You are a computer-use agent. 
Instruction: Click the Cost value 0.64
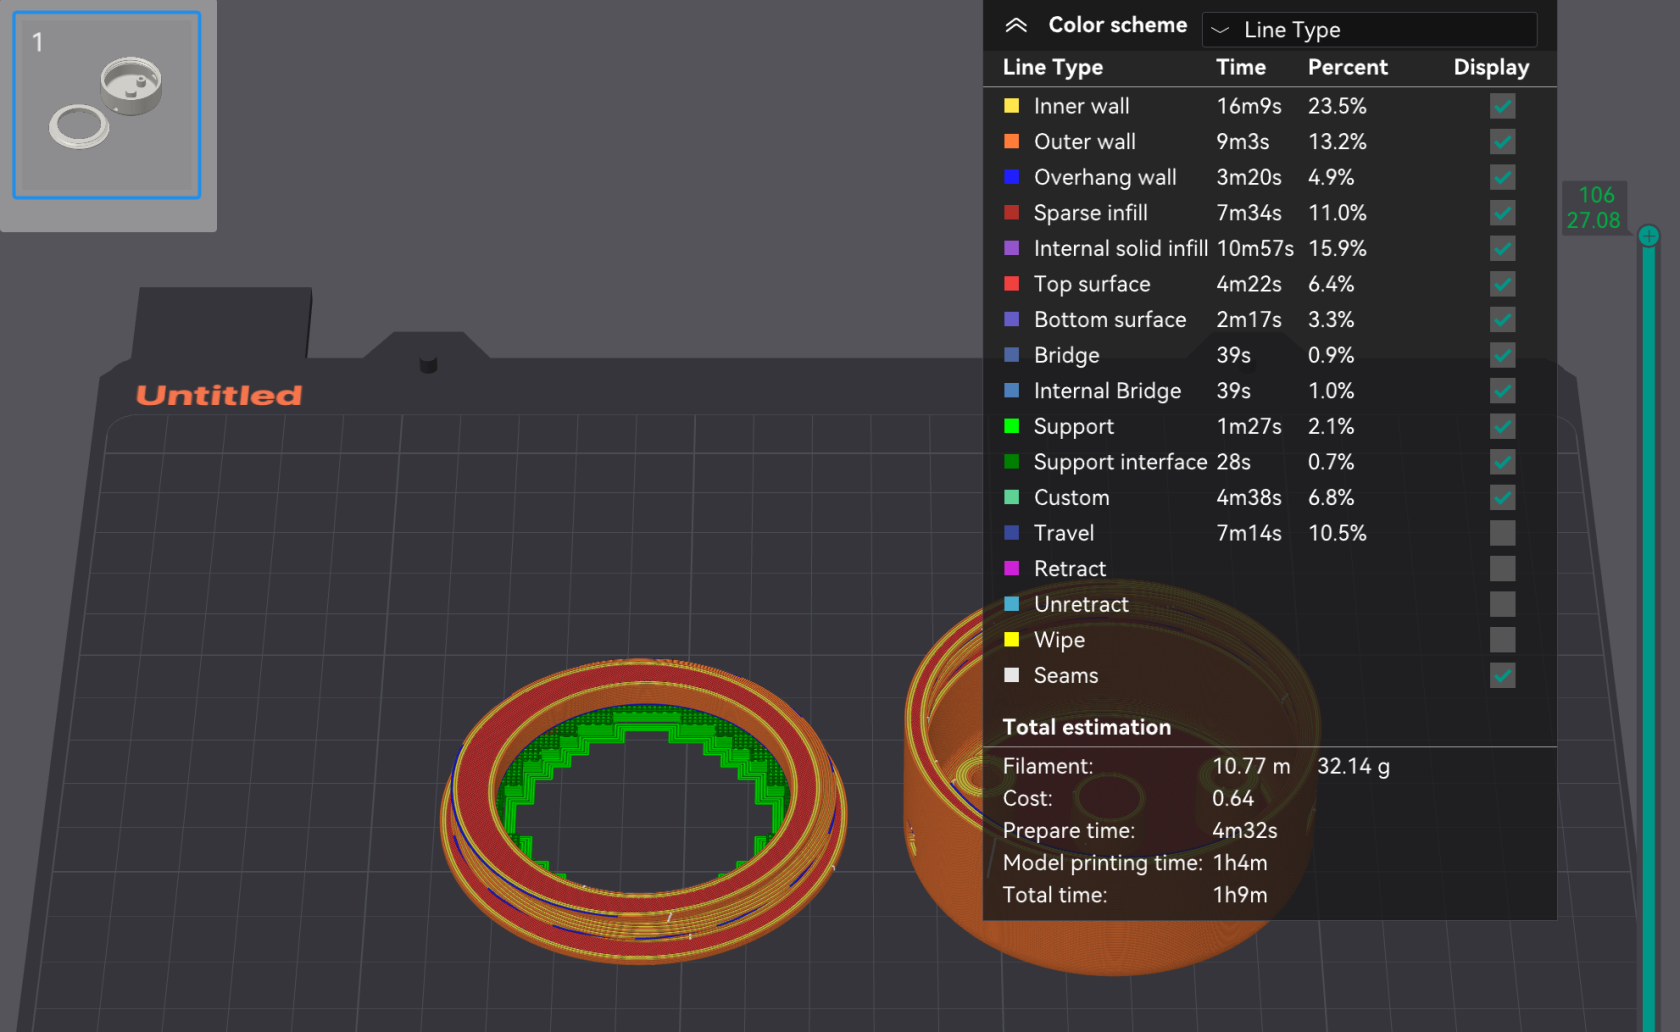tap(1233, 798)
